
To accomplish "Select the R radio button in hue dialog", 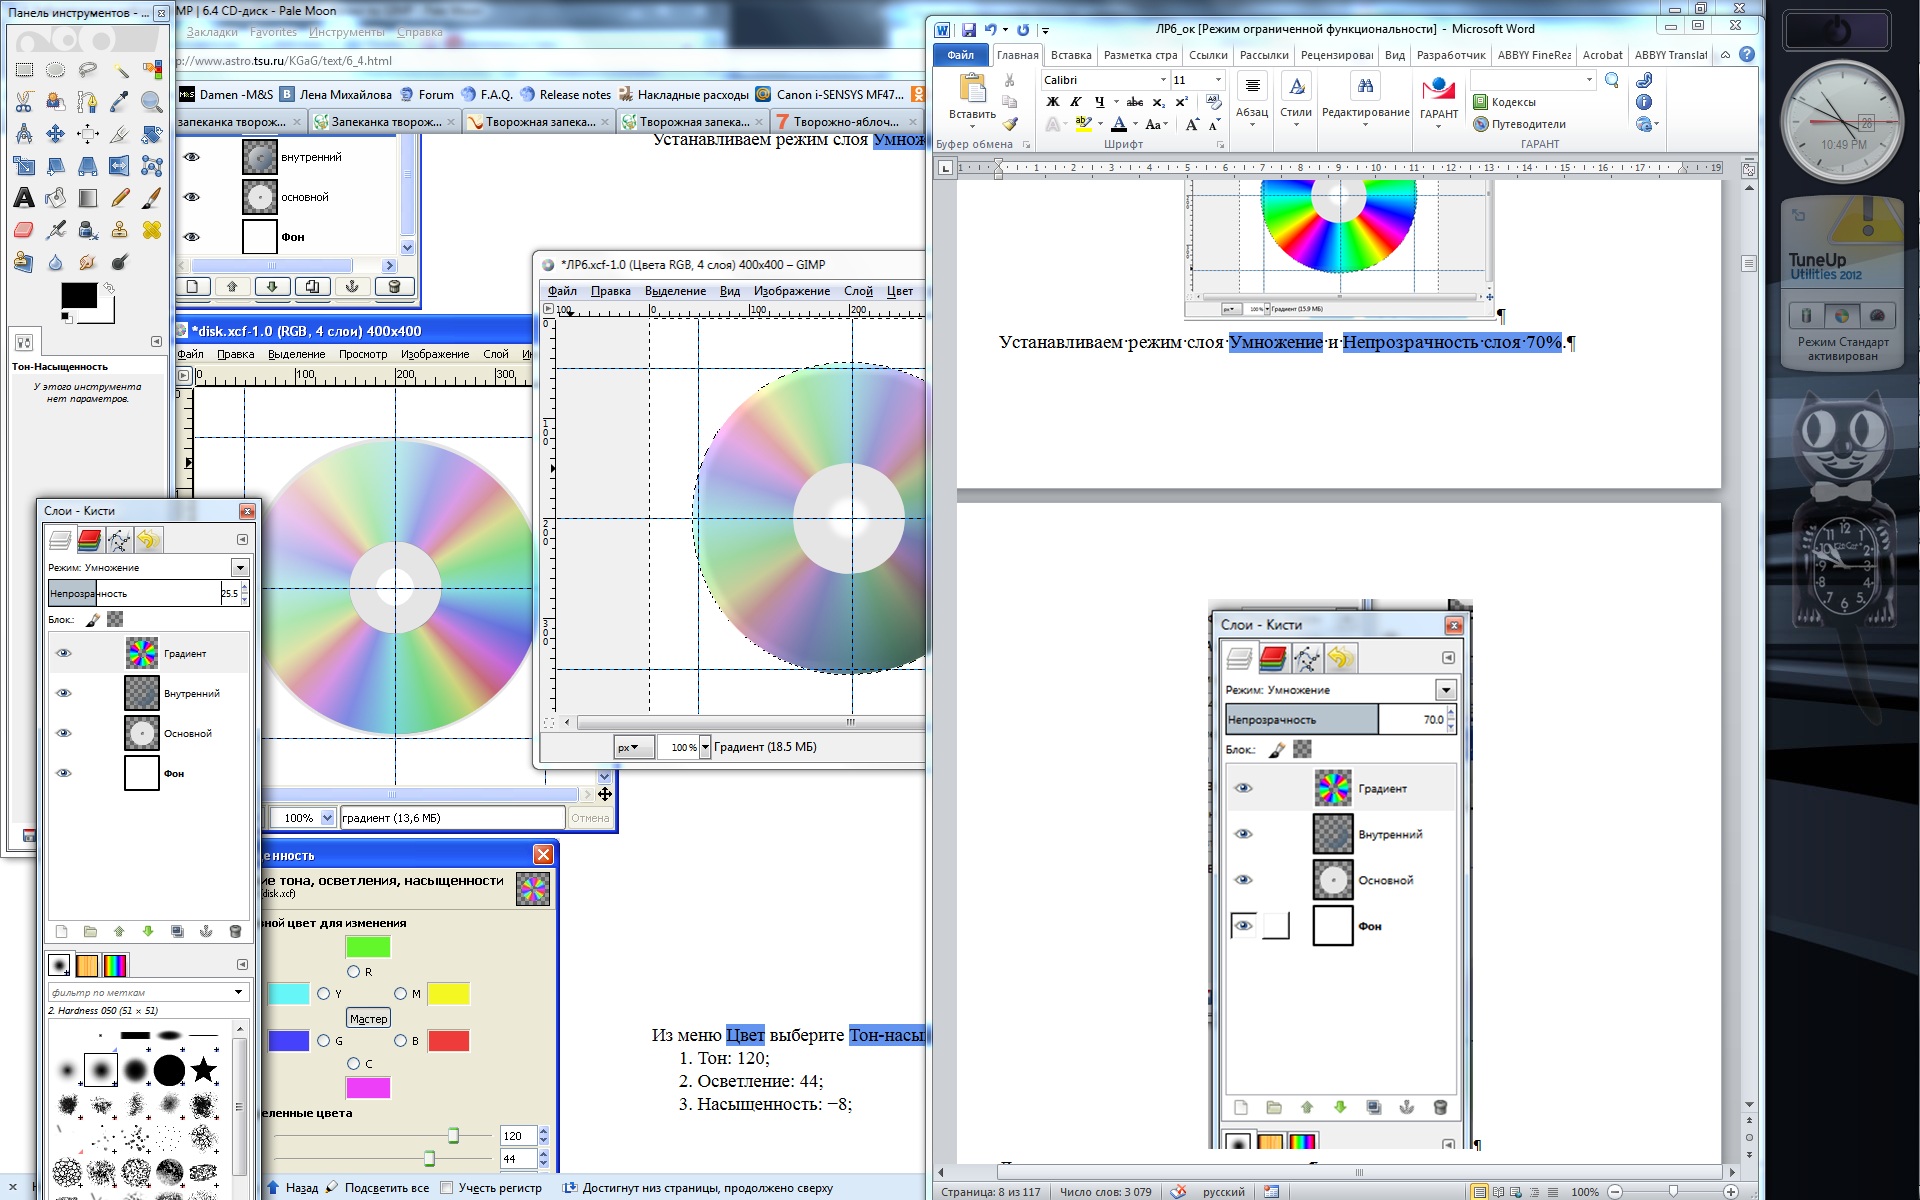I will pos(353,971).
